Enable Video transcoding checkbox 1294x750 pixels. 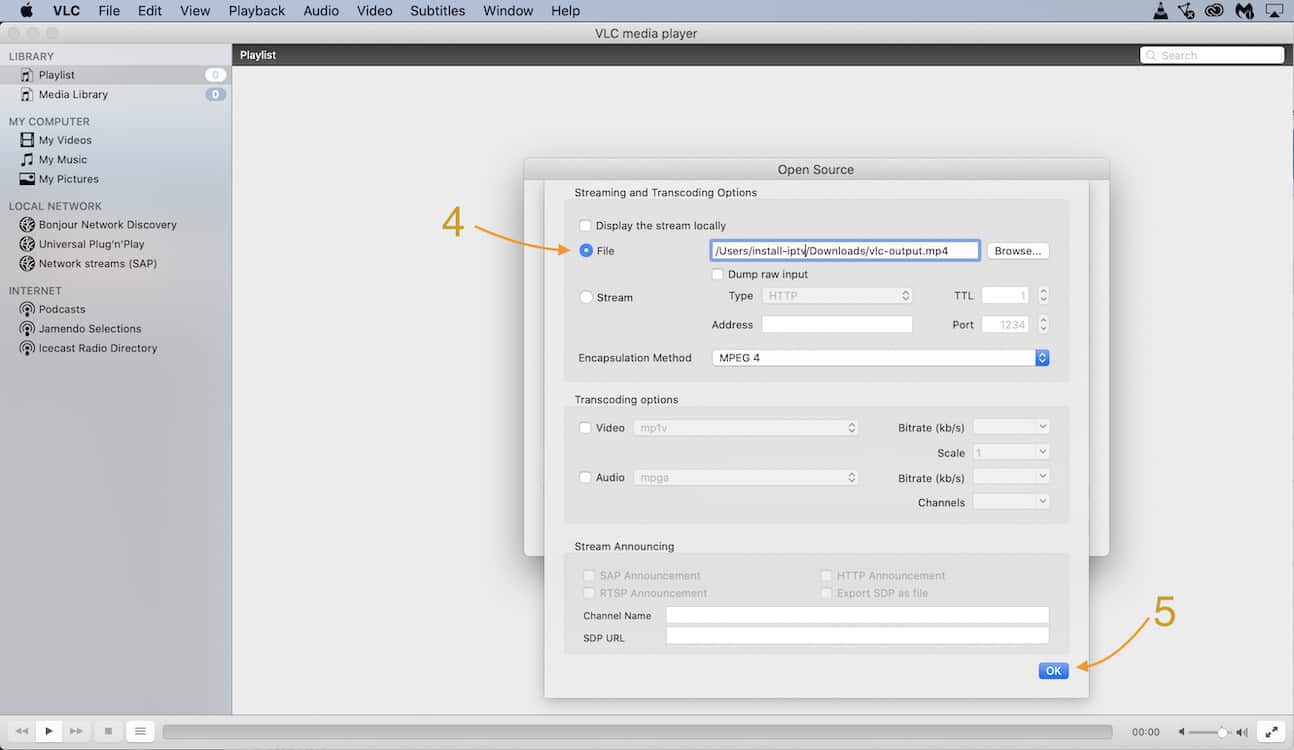pyautogui.click(x=586, y=428)
